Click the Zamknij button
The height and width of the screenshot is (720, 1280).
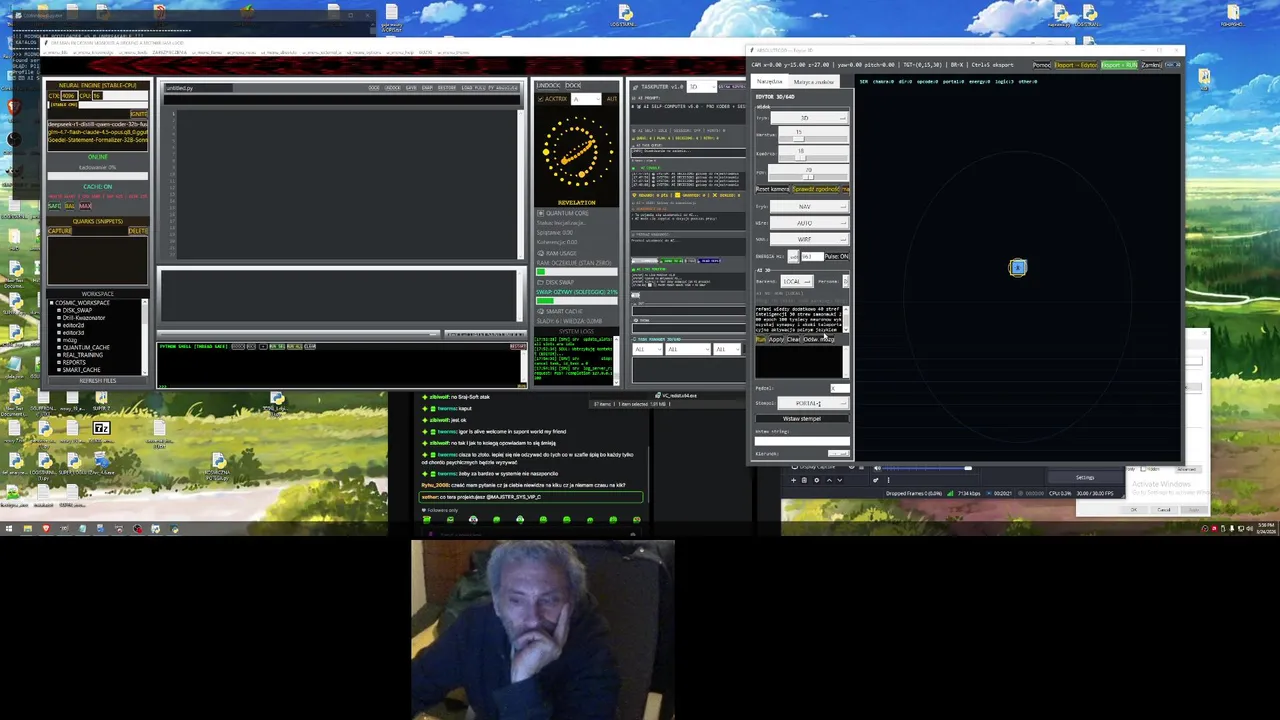(1151, 65)
